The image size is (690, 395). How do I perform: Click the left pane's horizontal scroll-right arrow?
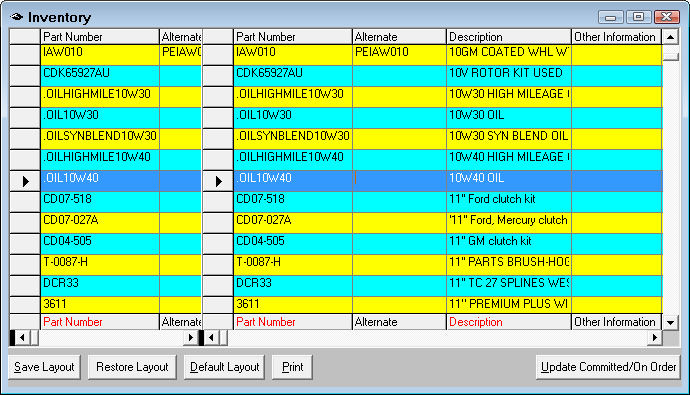191,338
